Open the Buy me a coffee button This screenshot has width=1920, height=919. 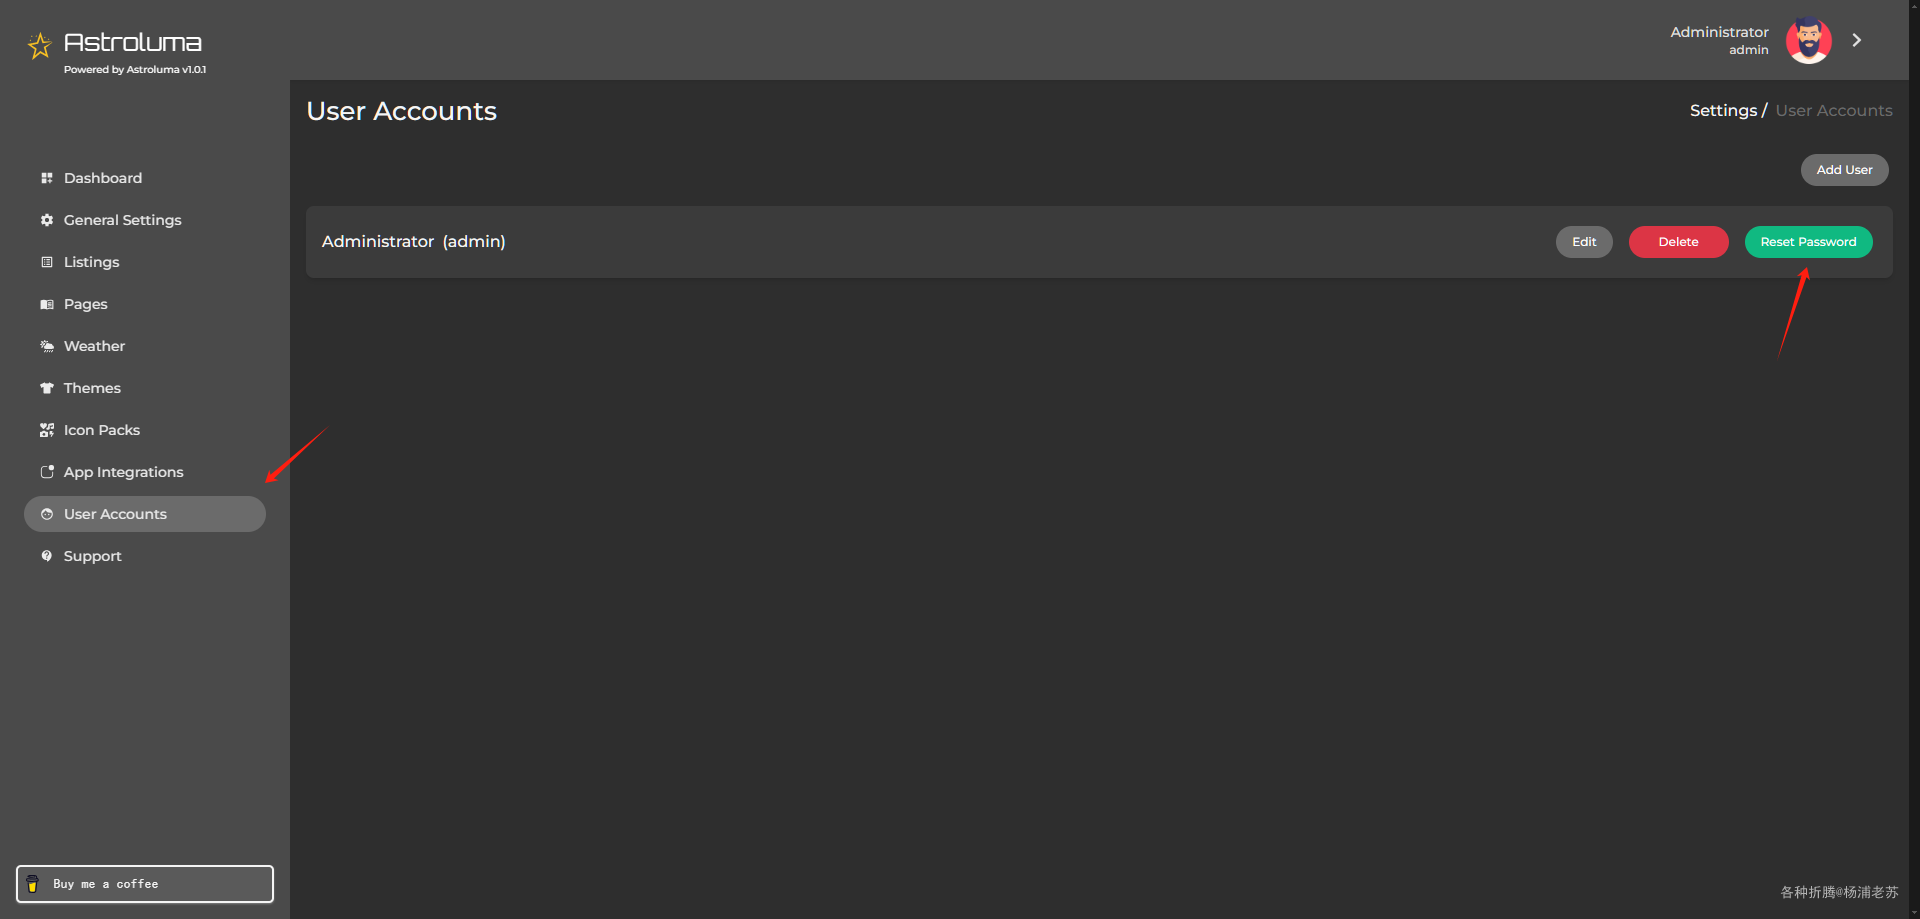145,884
